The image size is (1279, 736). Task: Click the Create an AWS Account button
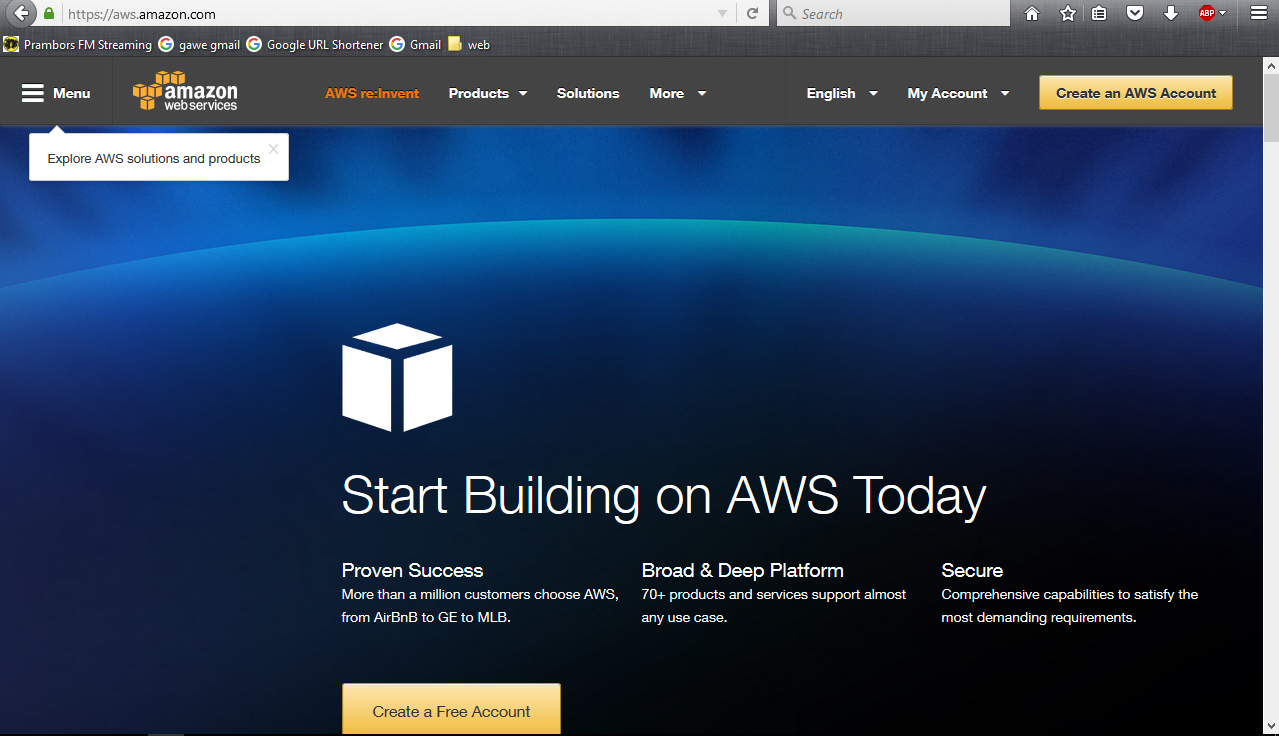pyautogui.click(x=1136, y=93)
